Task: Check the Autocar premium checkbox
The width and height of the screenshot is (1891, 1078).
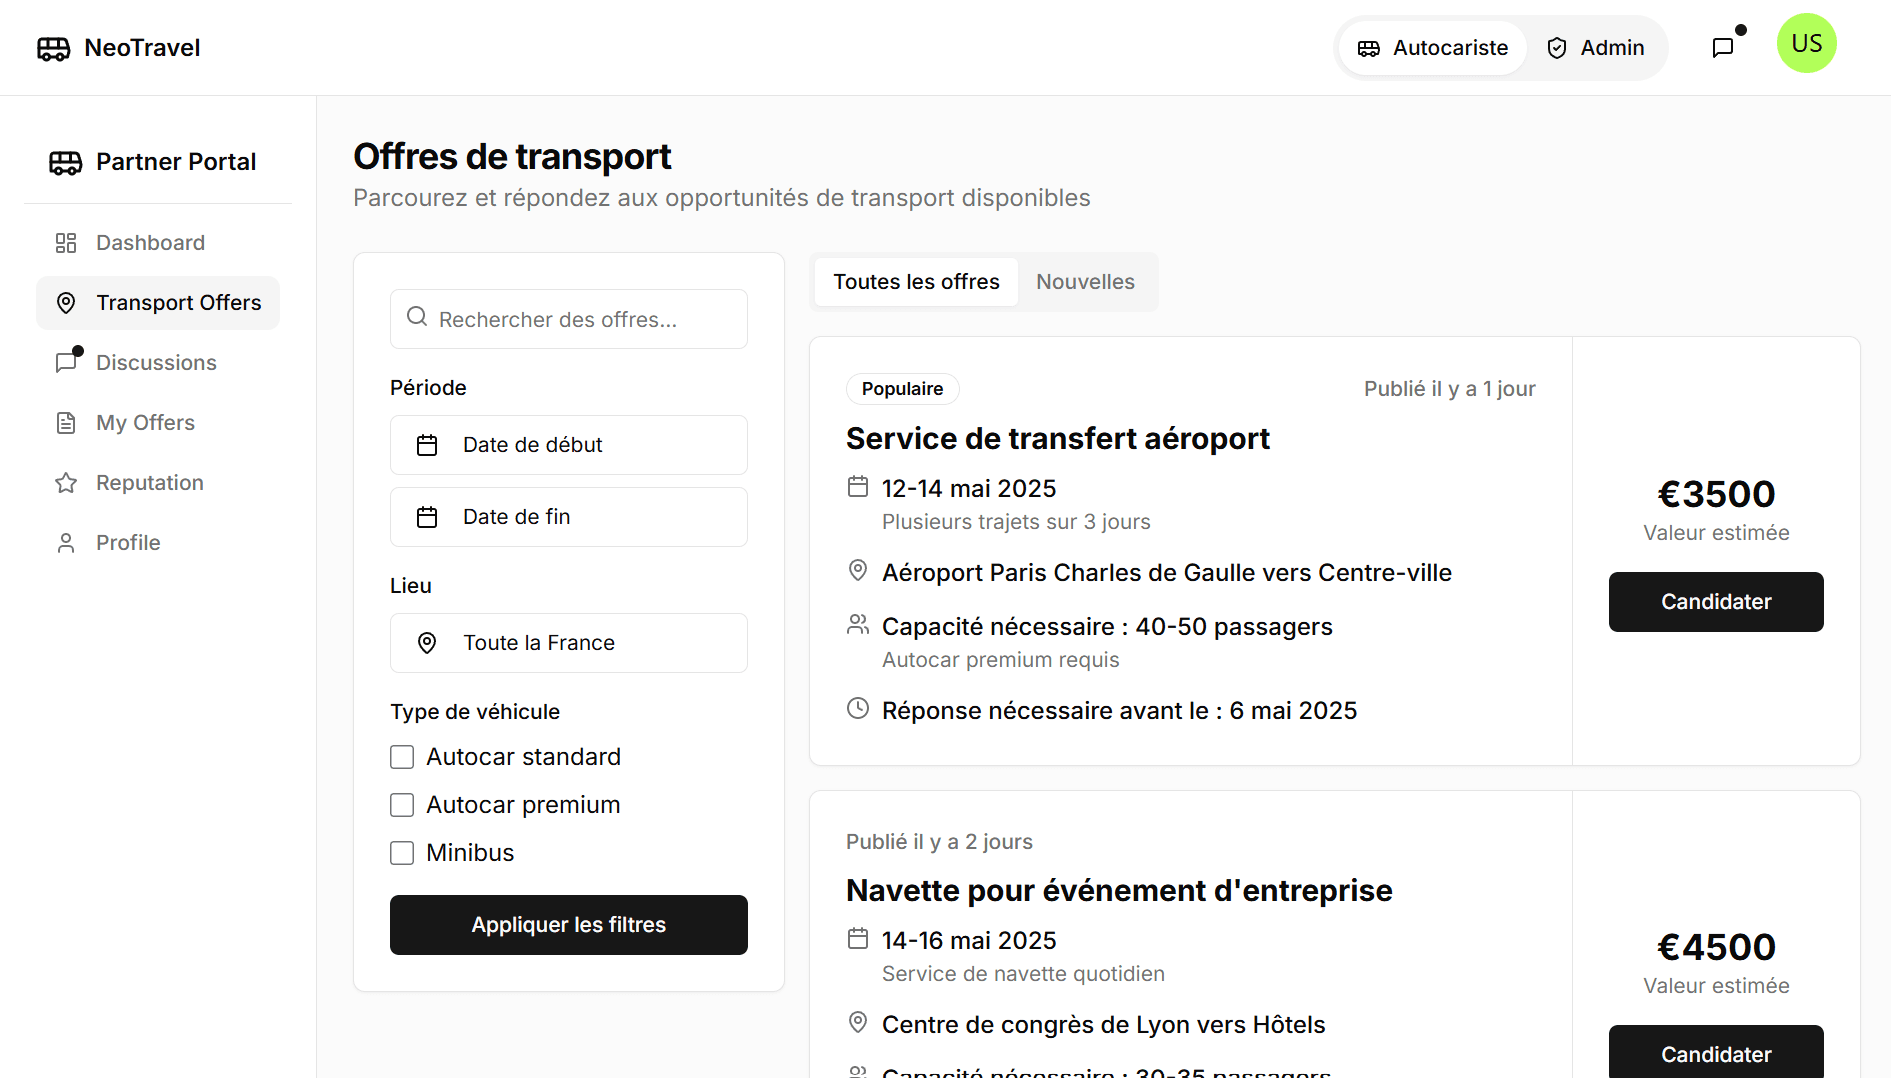Action: 402,805
